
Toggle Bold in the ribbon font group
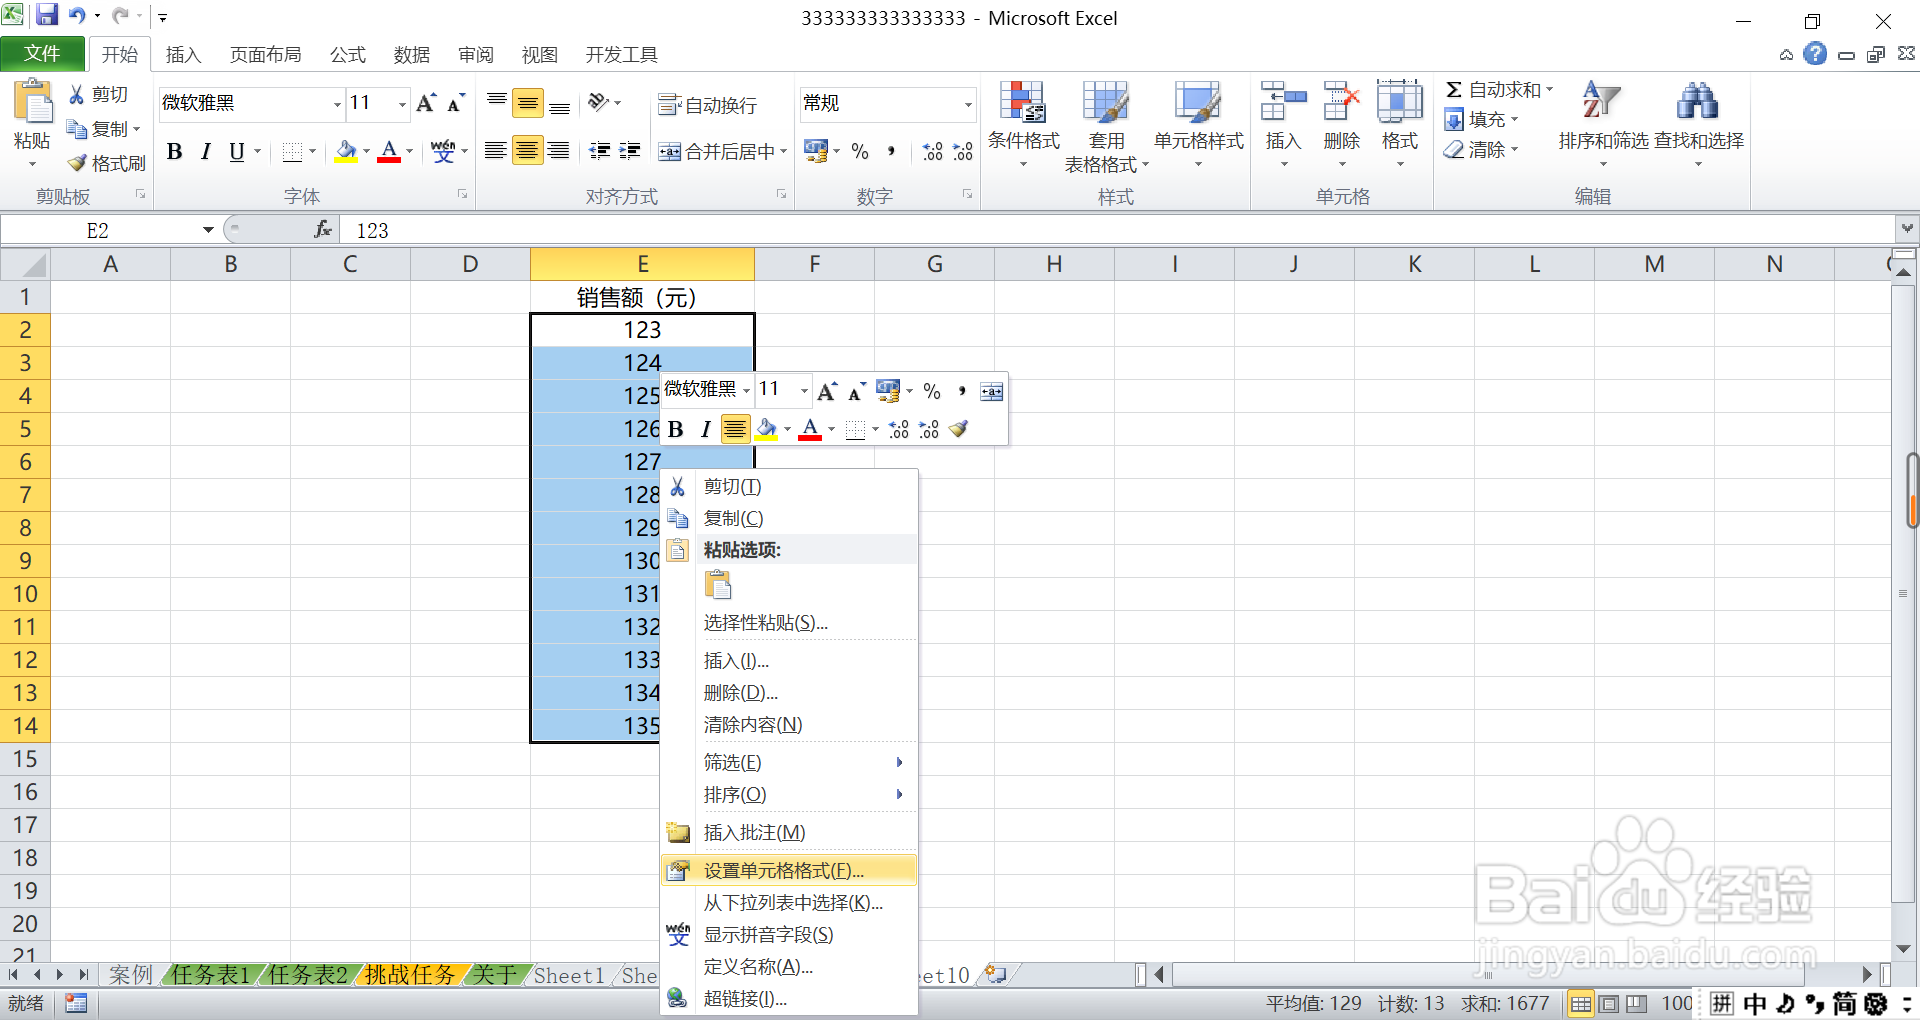[x=175, y=152]
